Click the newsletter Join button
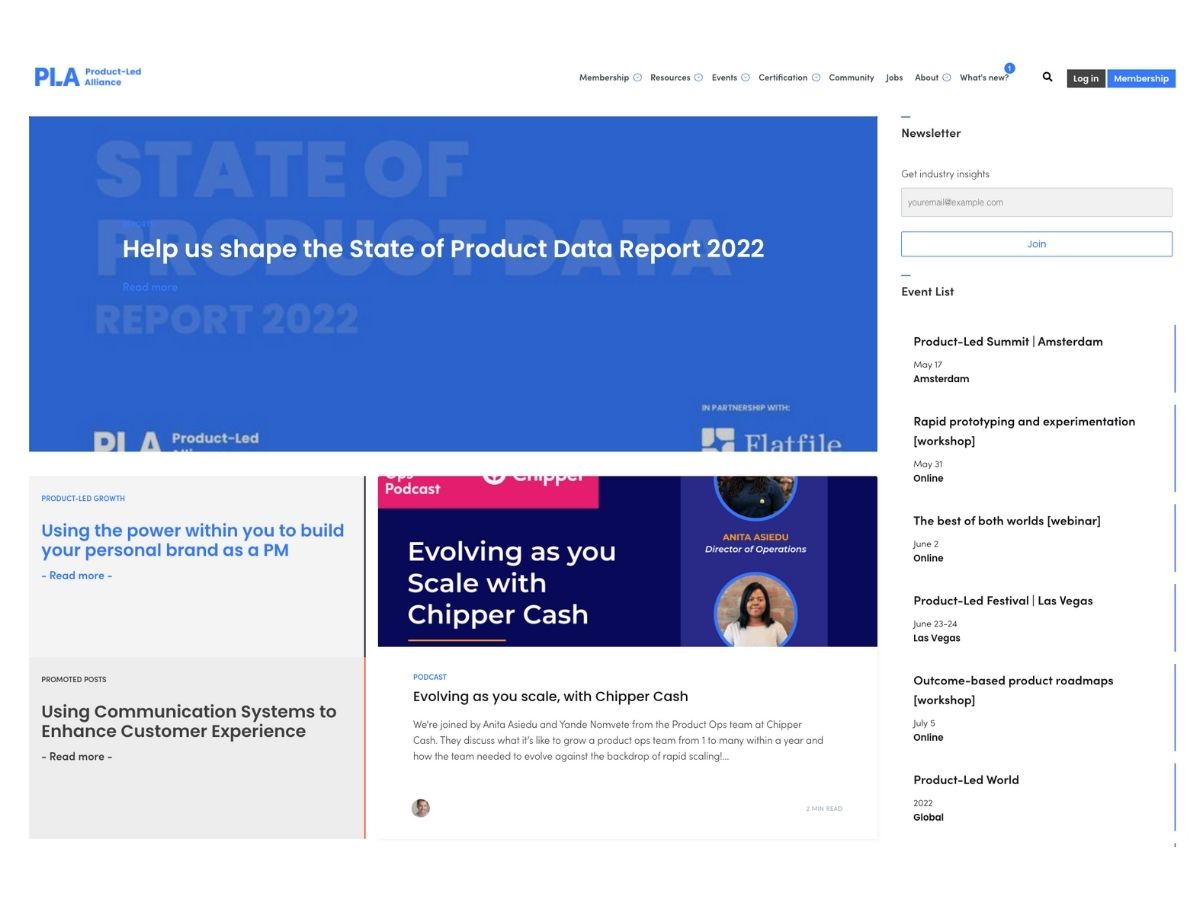 (x=1037, y=244)
